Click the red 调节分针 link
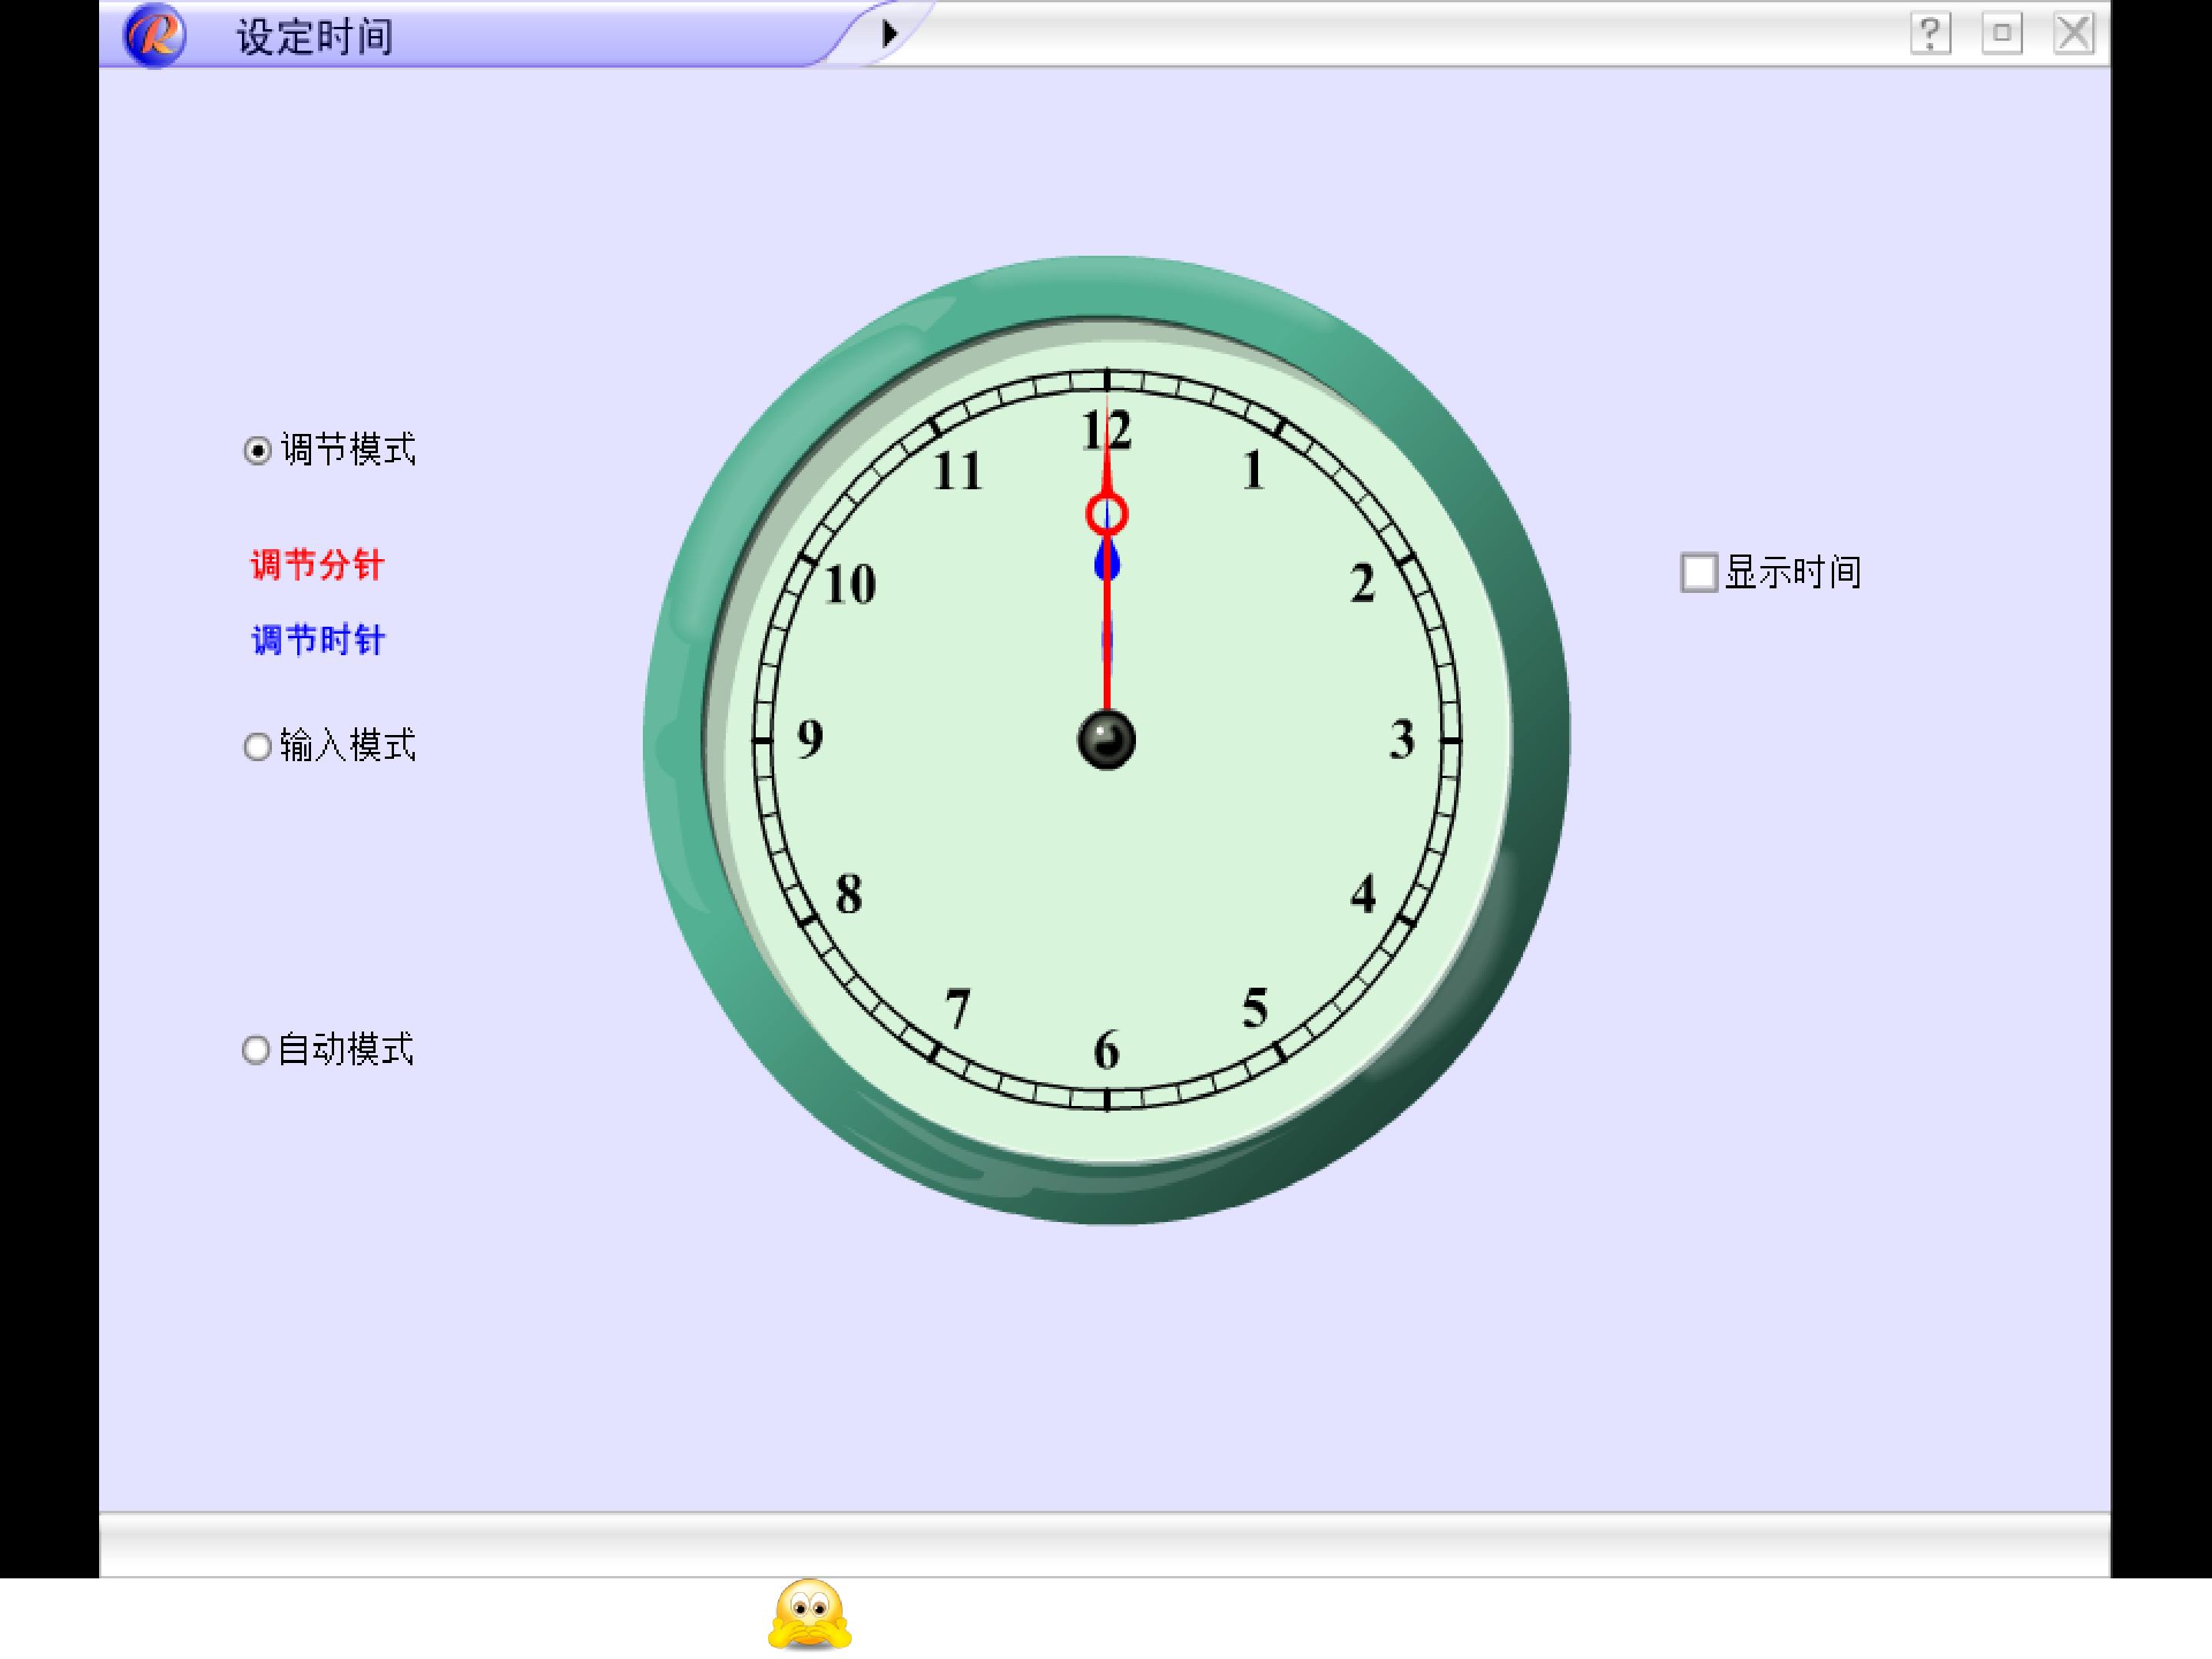Image resolution: width=2212 pixels, height=1659 pixels. tap(317, 565)
